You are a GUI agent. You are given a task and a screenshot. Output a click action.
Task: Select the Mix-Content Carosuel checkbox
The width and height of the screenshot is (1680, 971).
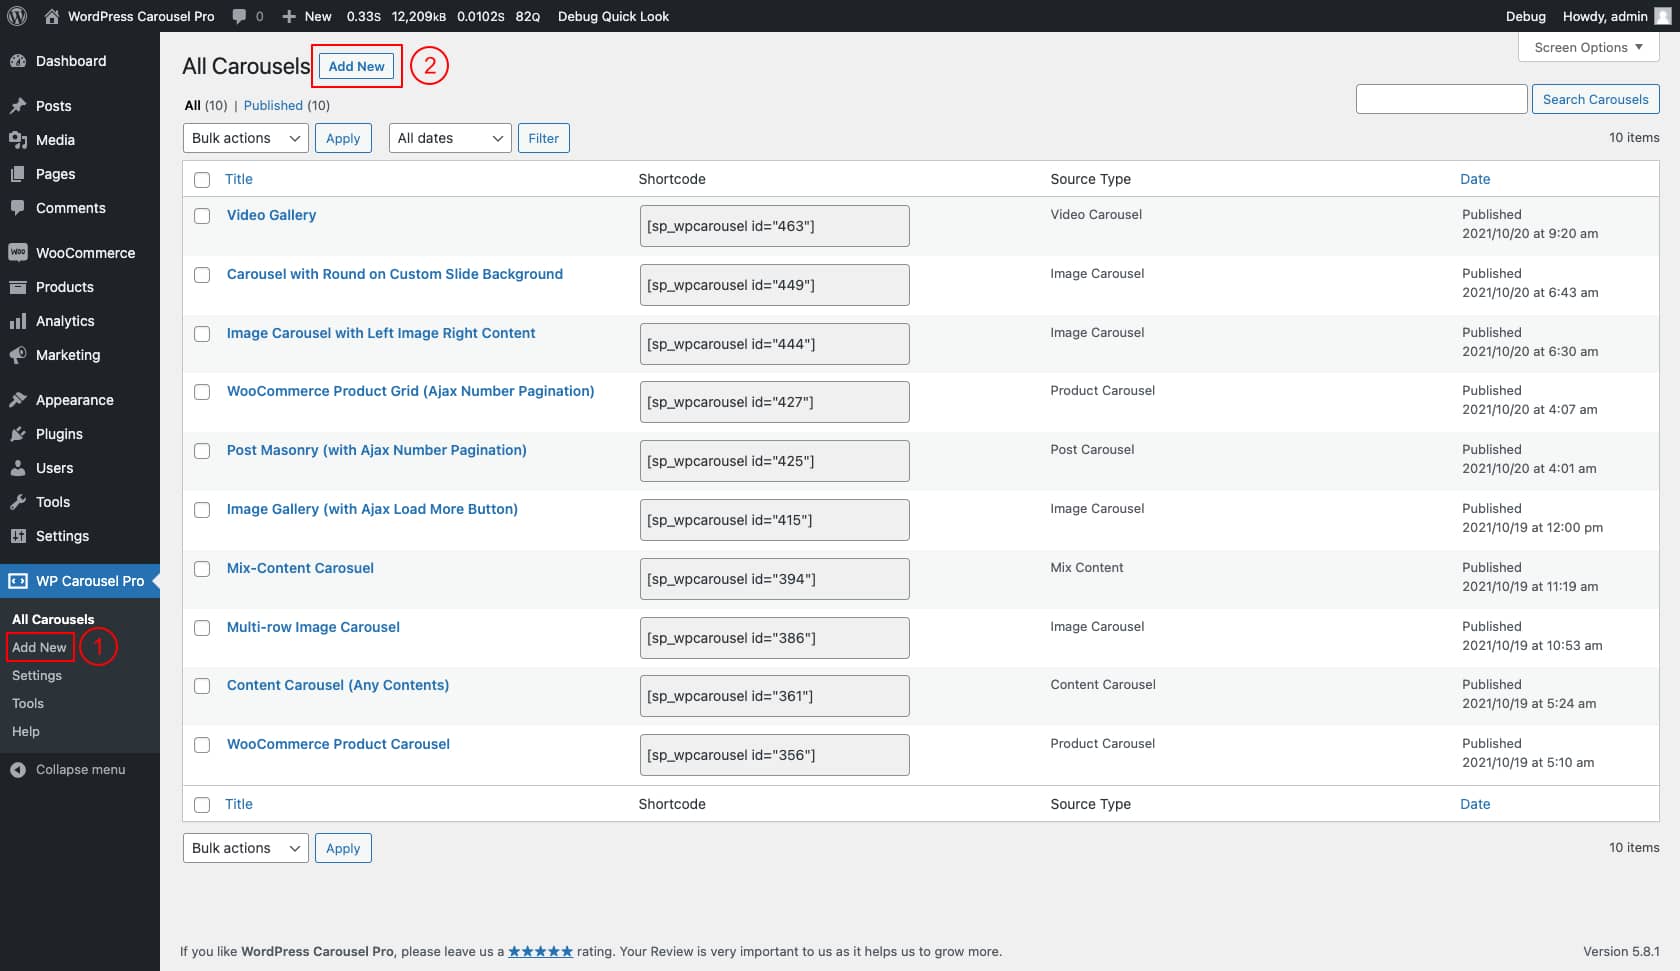202,569
